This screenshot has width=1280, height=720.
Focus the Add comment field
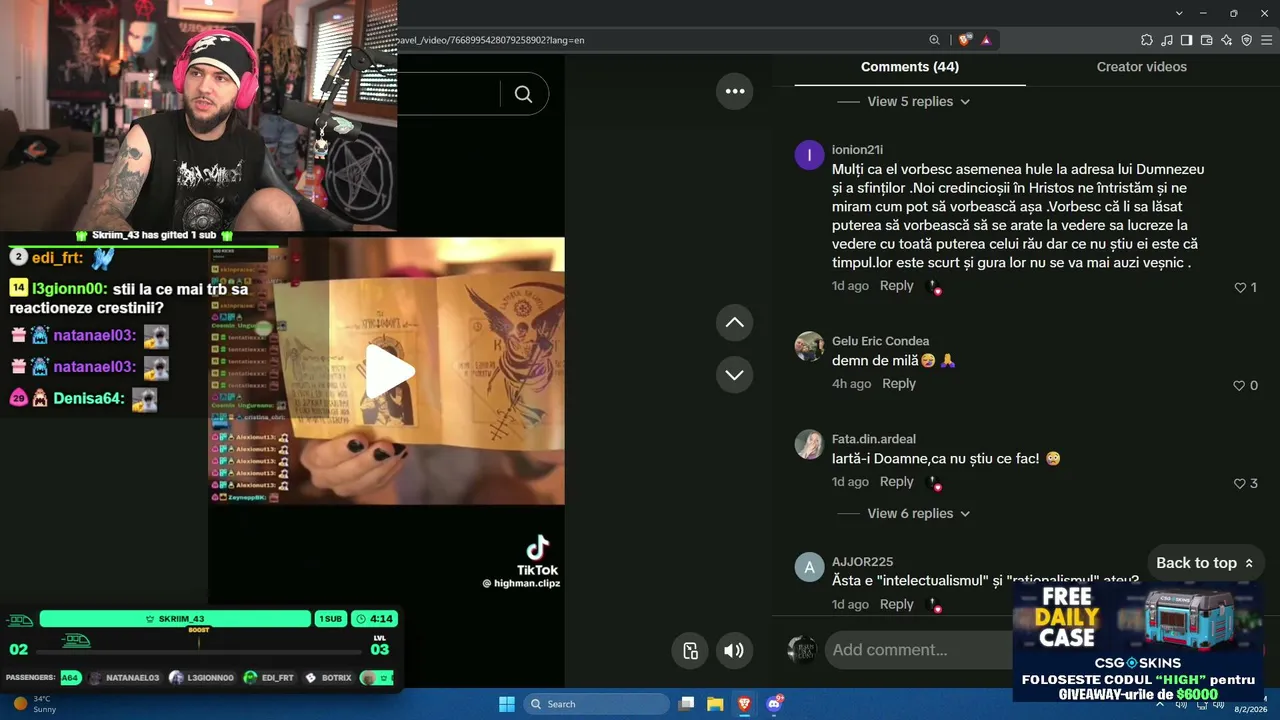click(920, 650)
